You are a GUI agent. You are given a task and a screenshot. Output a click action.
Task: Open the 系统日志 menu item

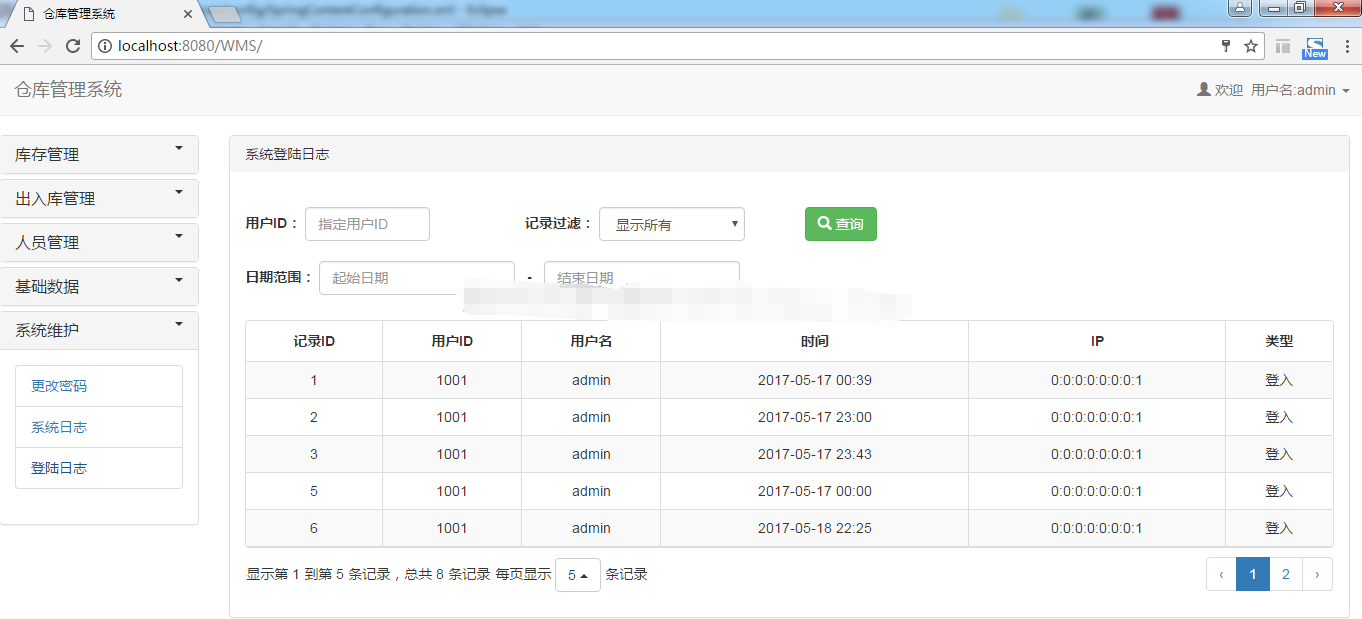(99, 427)
